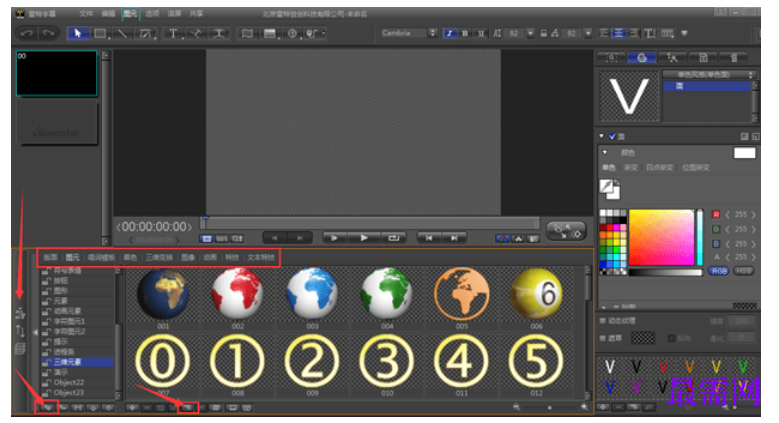The height and width of the screenshot is (423, 779).
Task: Open the first font size 92 dropdown
Action: click(x=531, y=33)
